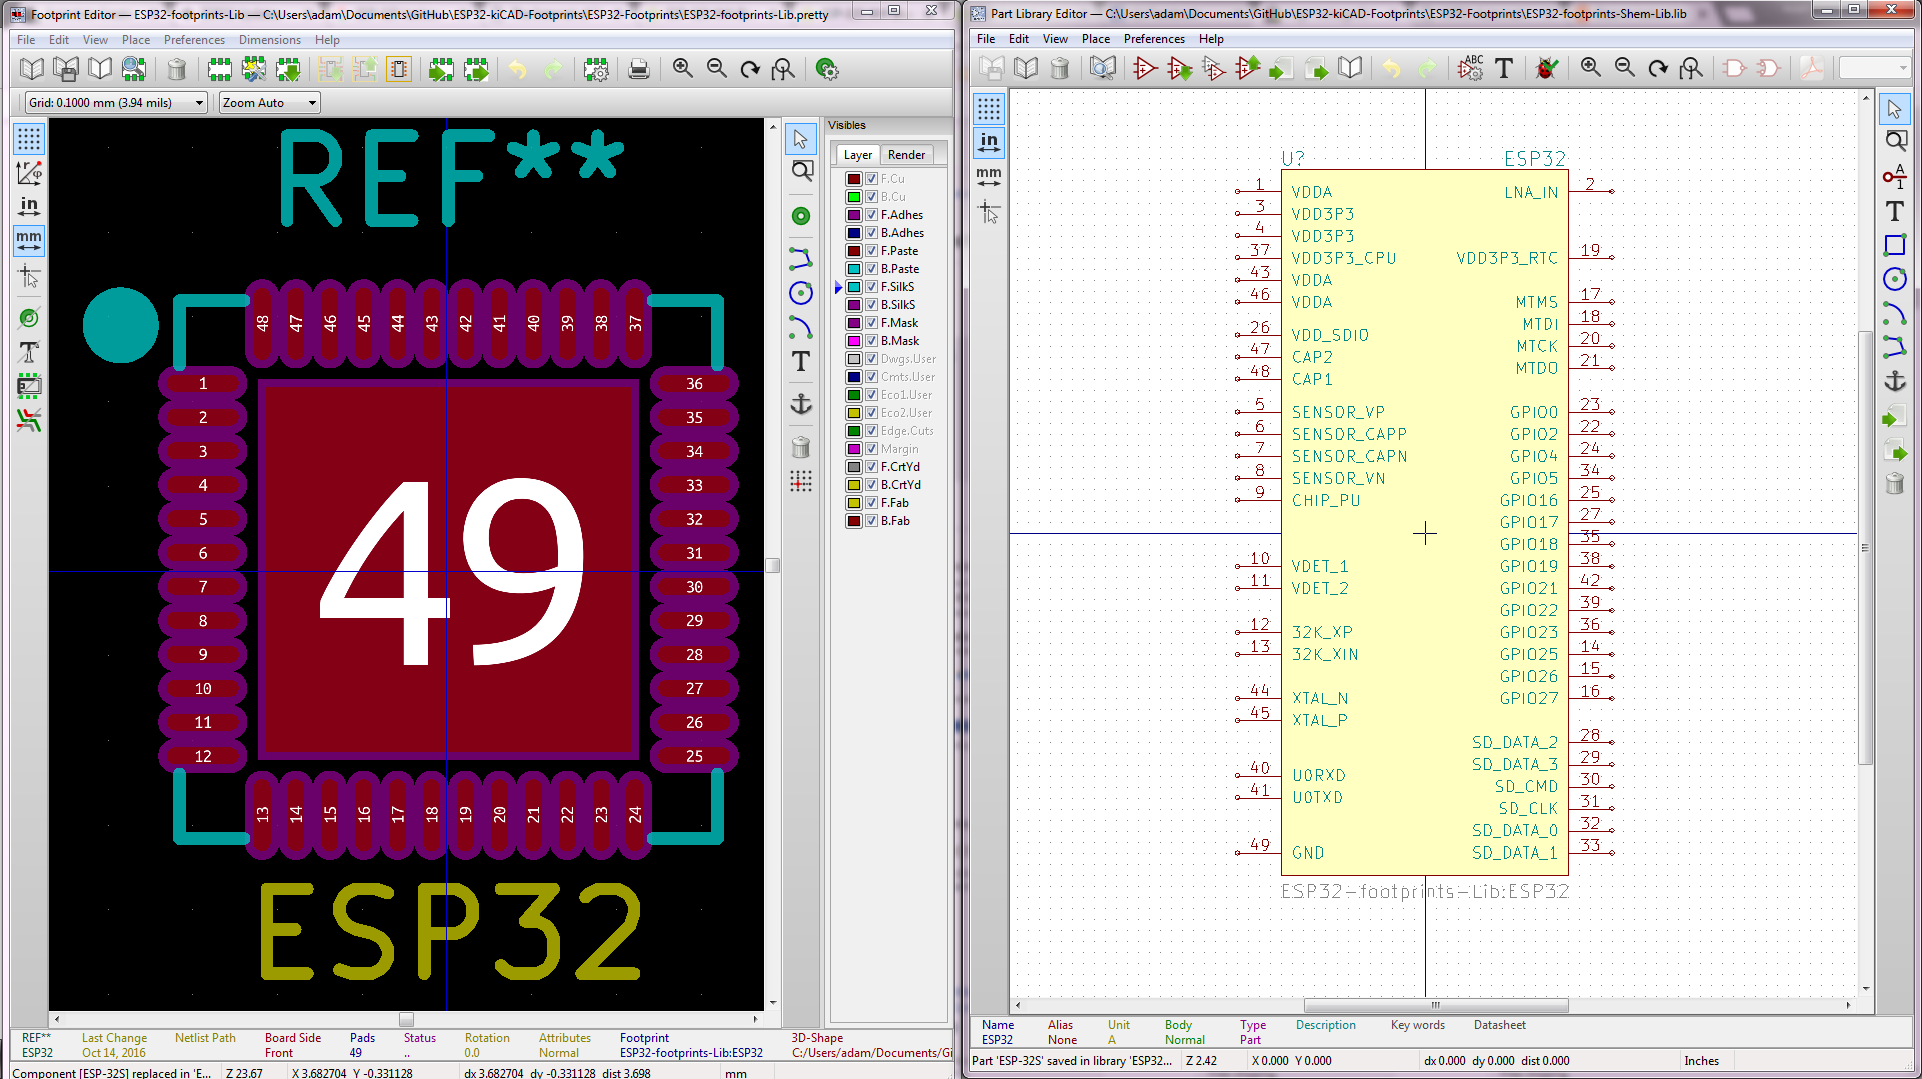Click bug check icon in Part Library toolbar
This screenshot has height=1079, width=1922.
pyautogui.click(x=1547, y=68)
